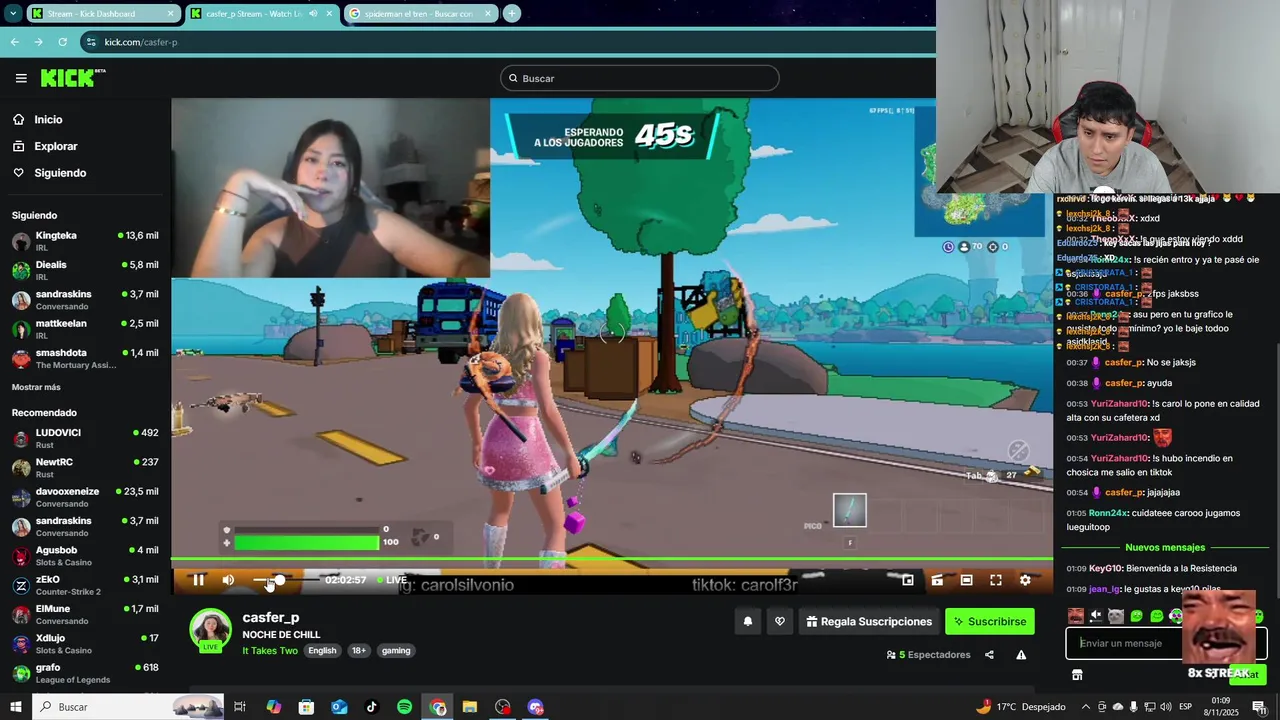The height and width of the screenshot is (720, 1280).
Task: Open NewtRC recommended channel
Action: 85,467
